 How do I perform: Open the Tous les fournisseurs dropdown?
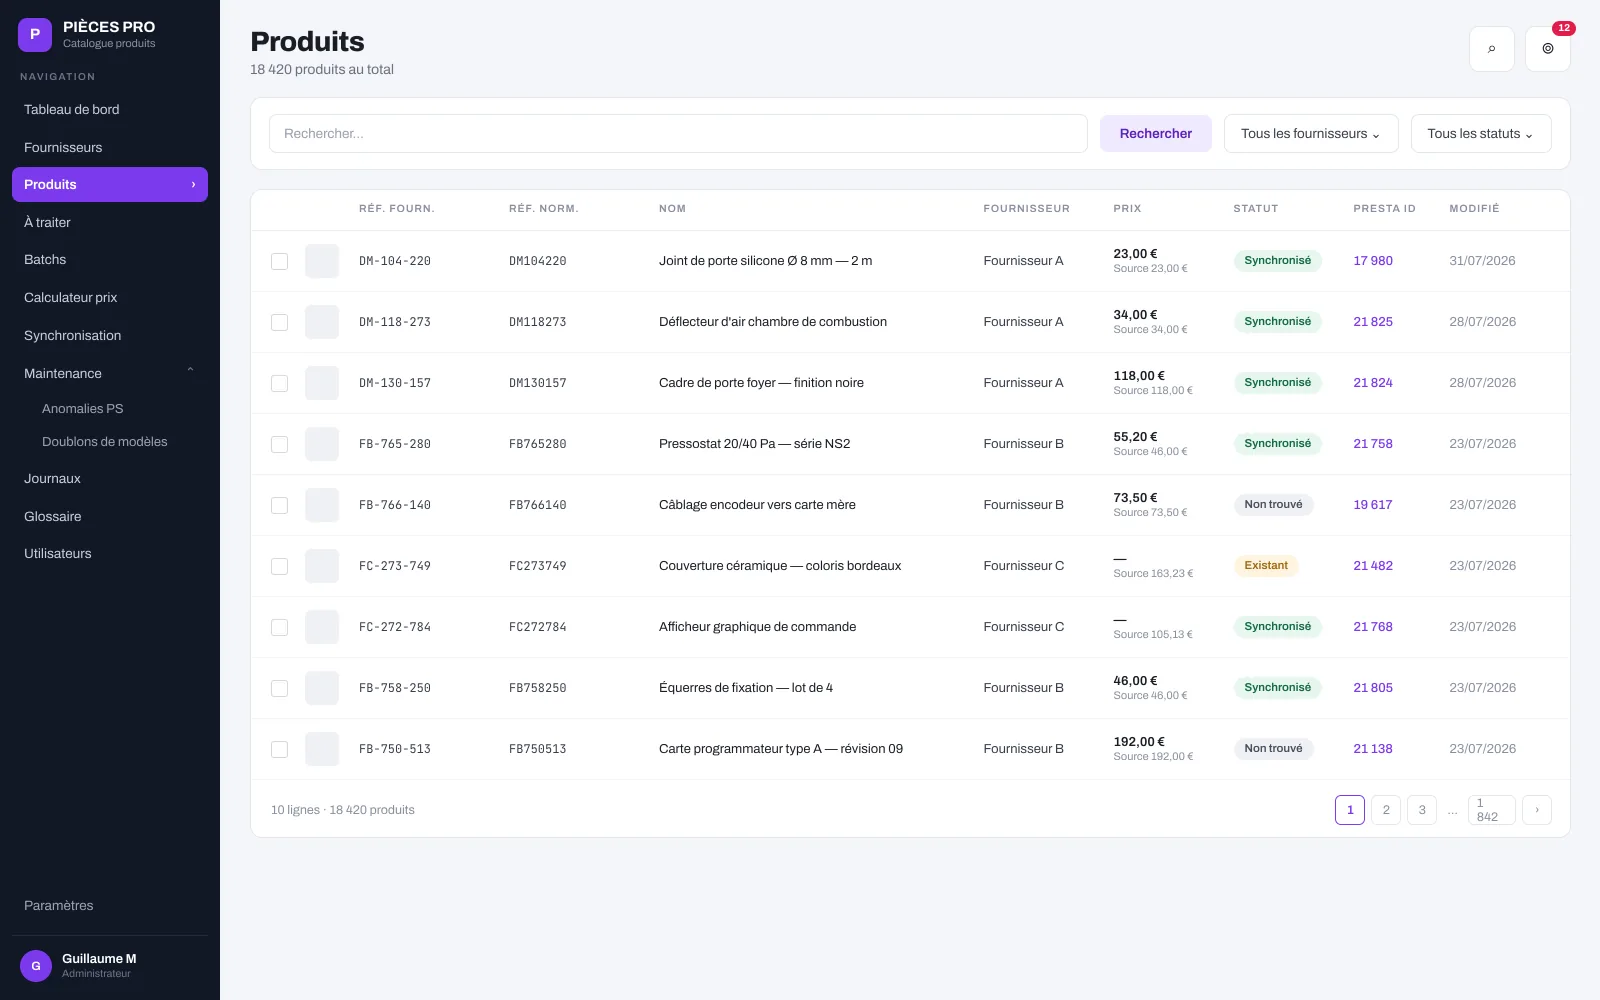pyautogui.click(x=1311, y=134)
